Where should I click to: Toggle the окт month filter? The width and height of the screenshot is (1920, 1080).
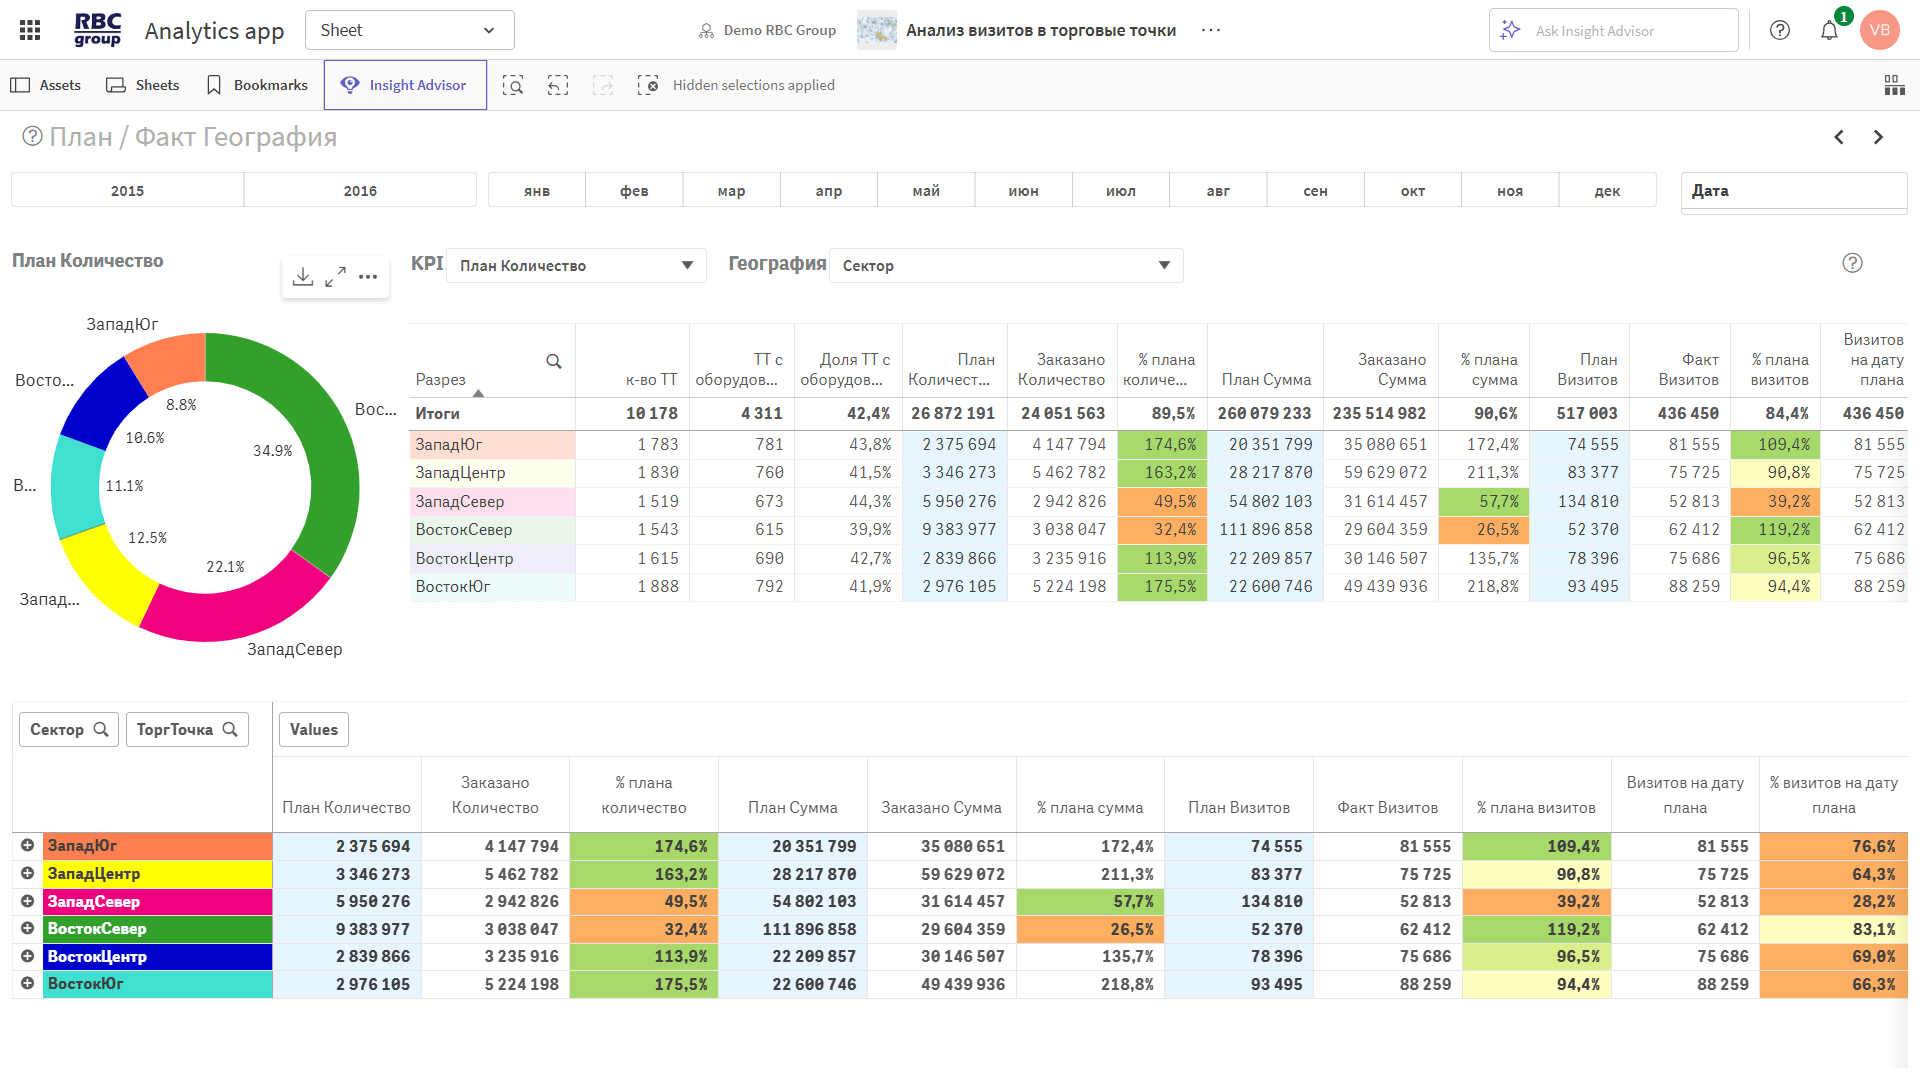pyautogui.click(x=1412, y=190)
